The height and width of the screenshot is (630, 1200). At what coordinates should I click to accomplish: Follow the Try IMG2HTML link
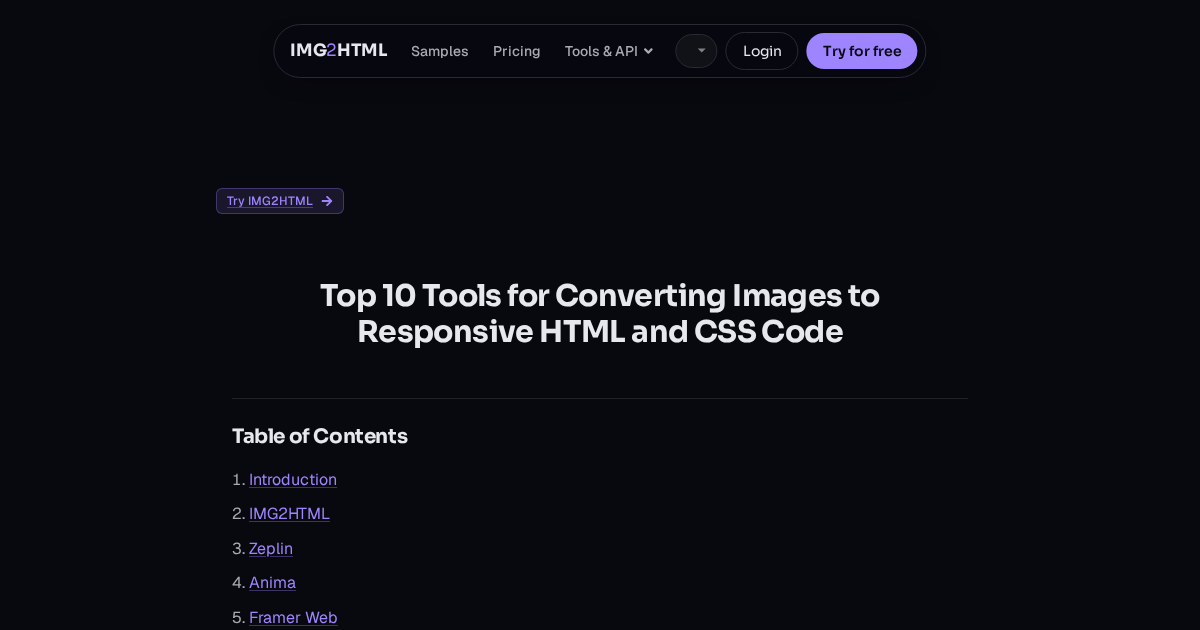pos(280,201)
